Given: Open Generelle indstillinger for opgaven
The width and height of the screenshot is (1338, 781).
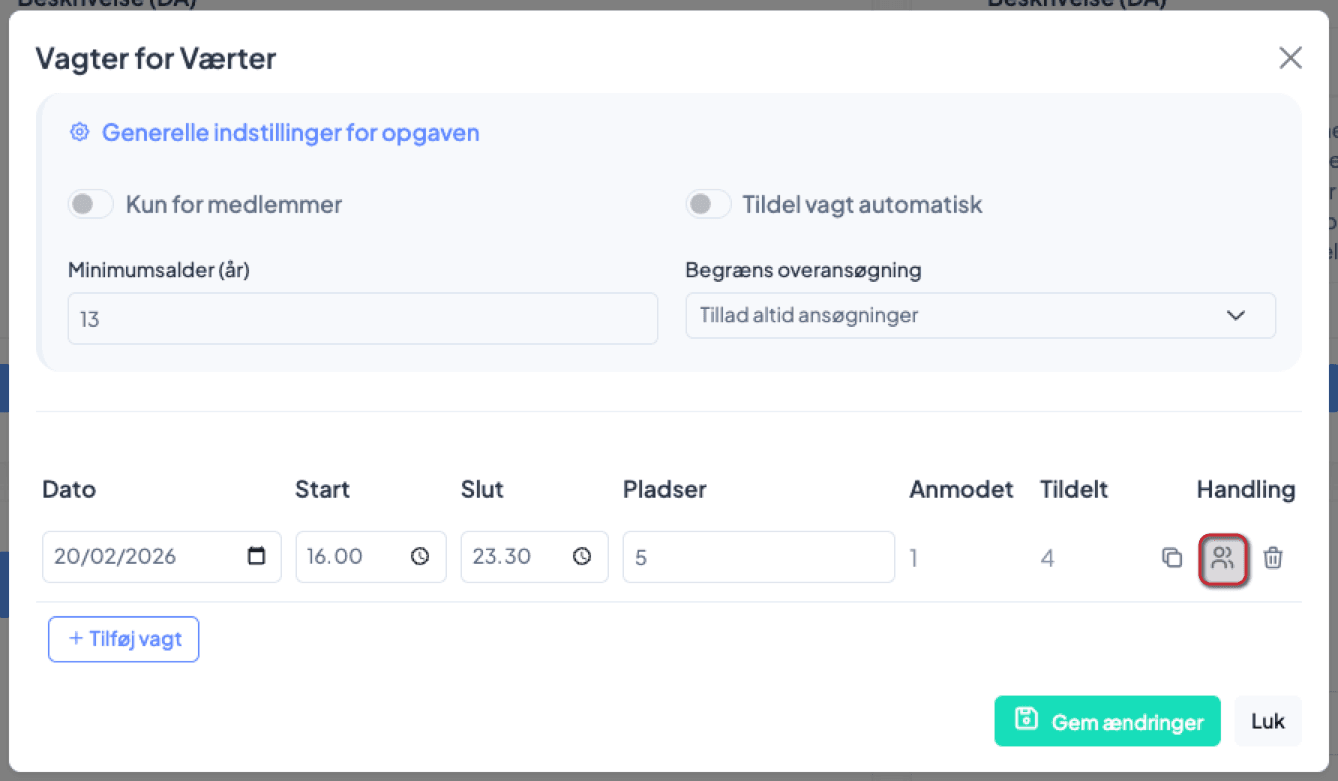Looking at the screenshot, I should point(291,132).
